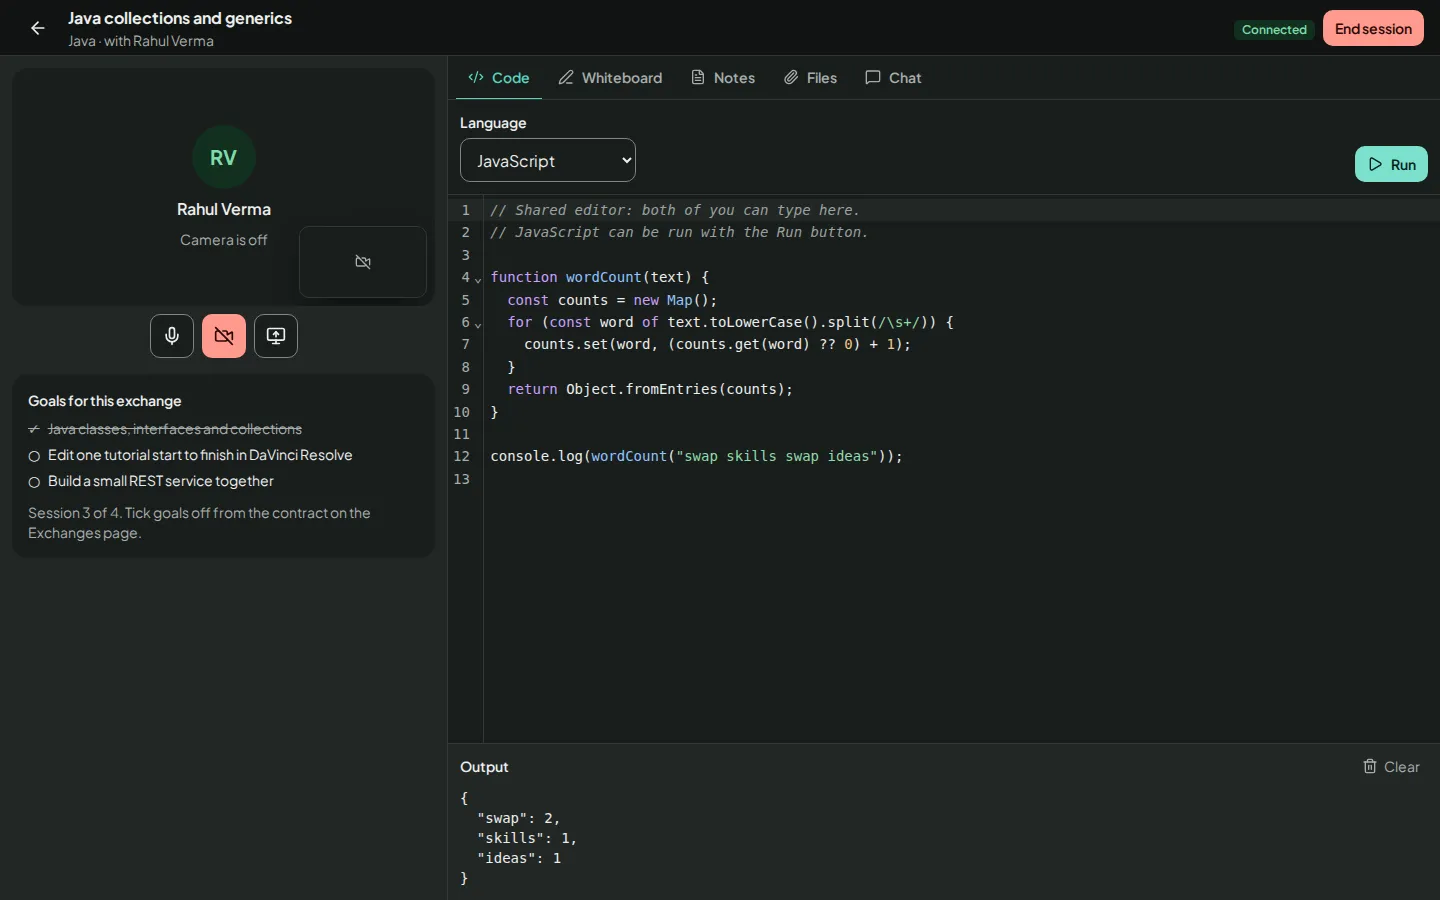The width and height of the screenshot is (1440, 900).
Task: Click the '// Shared editor' comment line
Action: [675, 210]
